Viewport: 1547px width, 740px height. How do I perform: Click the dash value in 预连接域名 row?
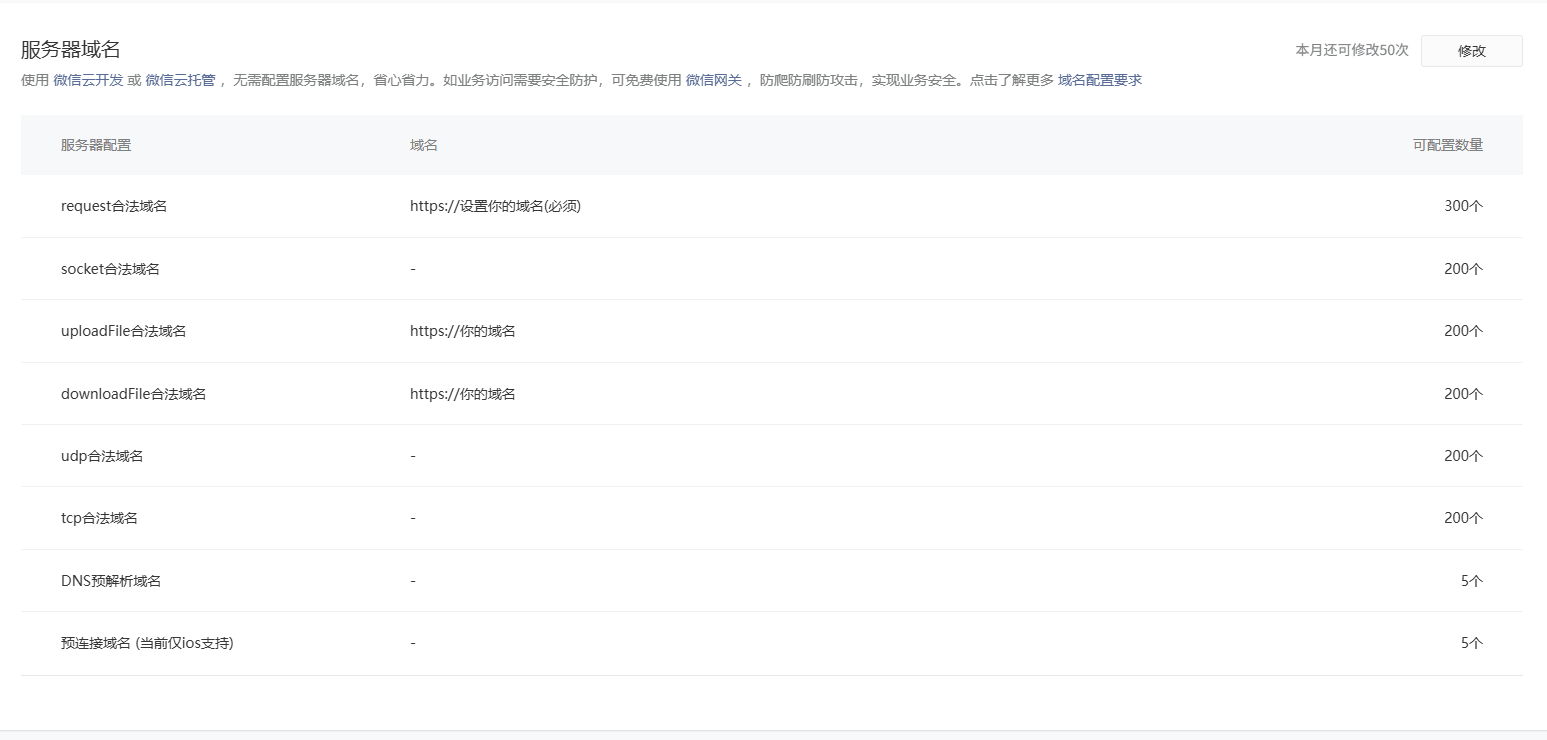[x=413, y=643]
